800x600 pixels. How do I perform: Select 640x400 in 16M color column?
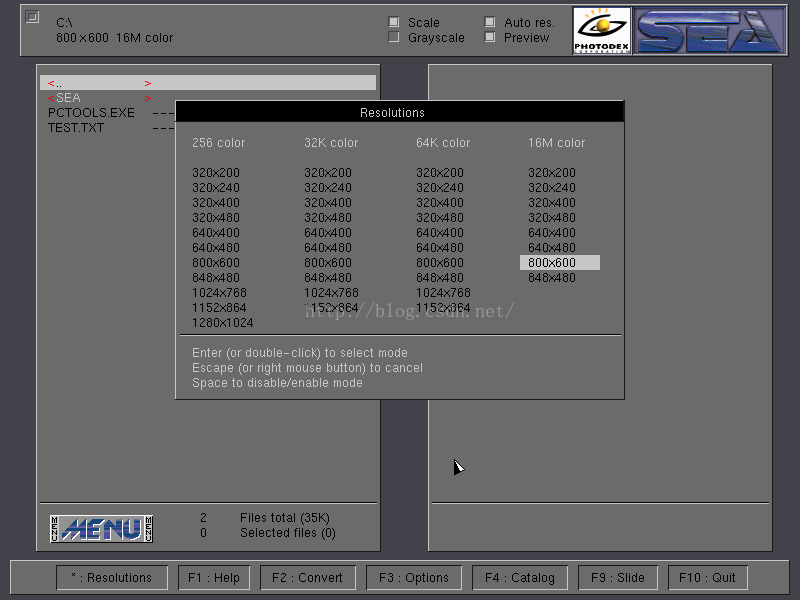click(x=552, y=233)
